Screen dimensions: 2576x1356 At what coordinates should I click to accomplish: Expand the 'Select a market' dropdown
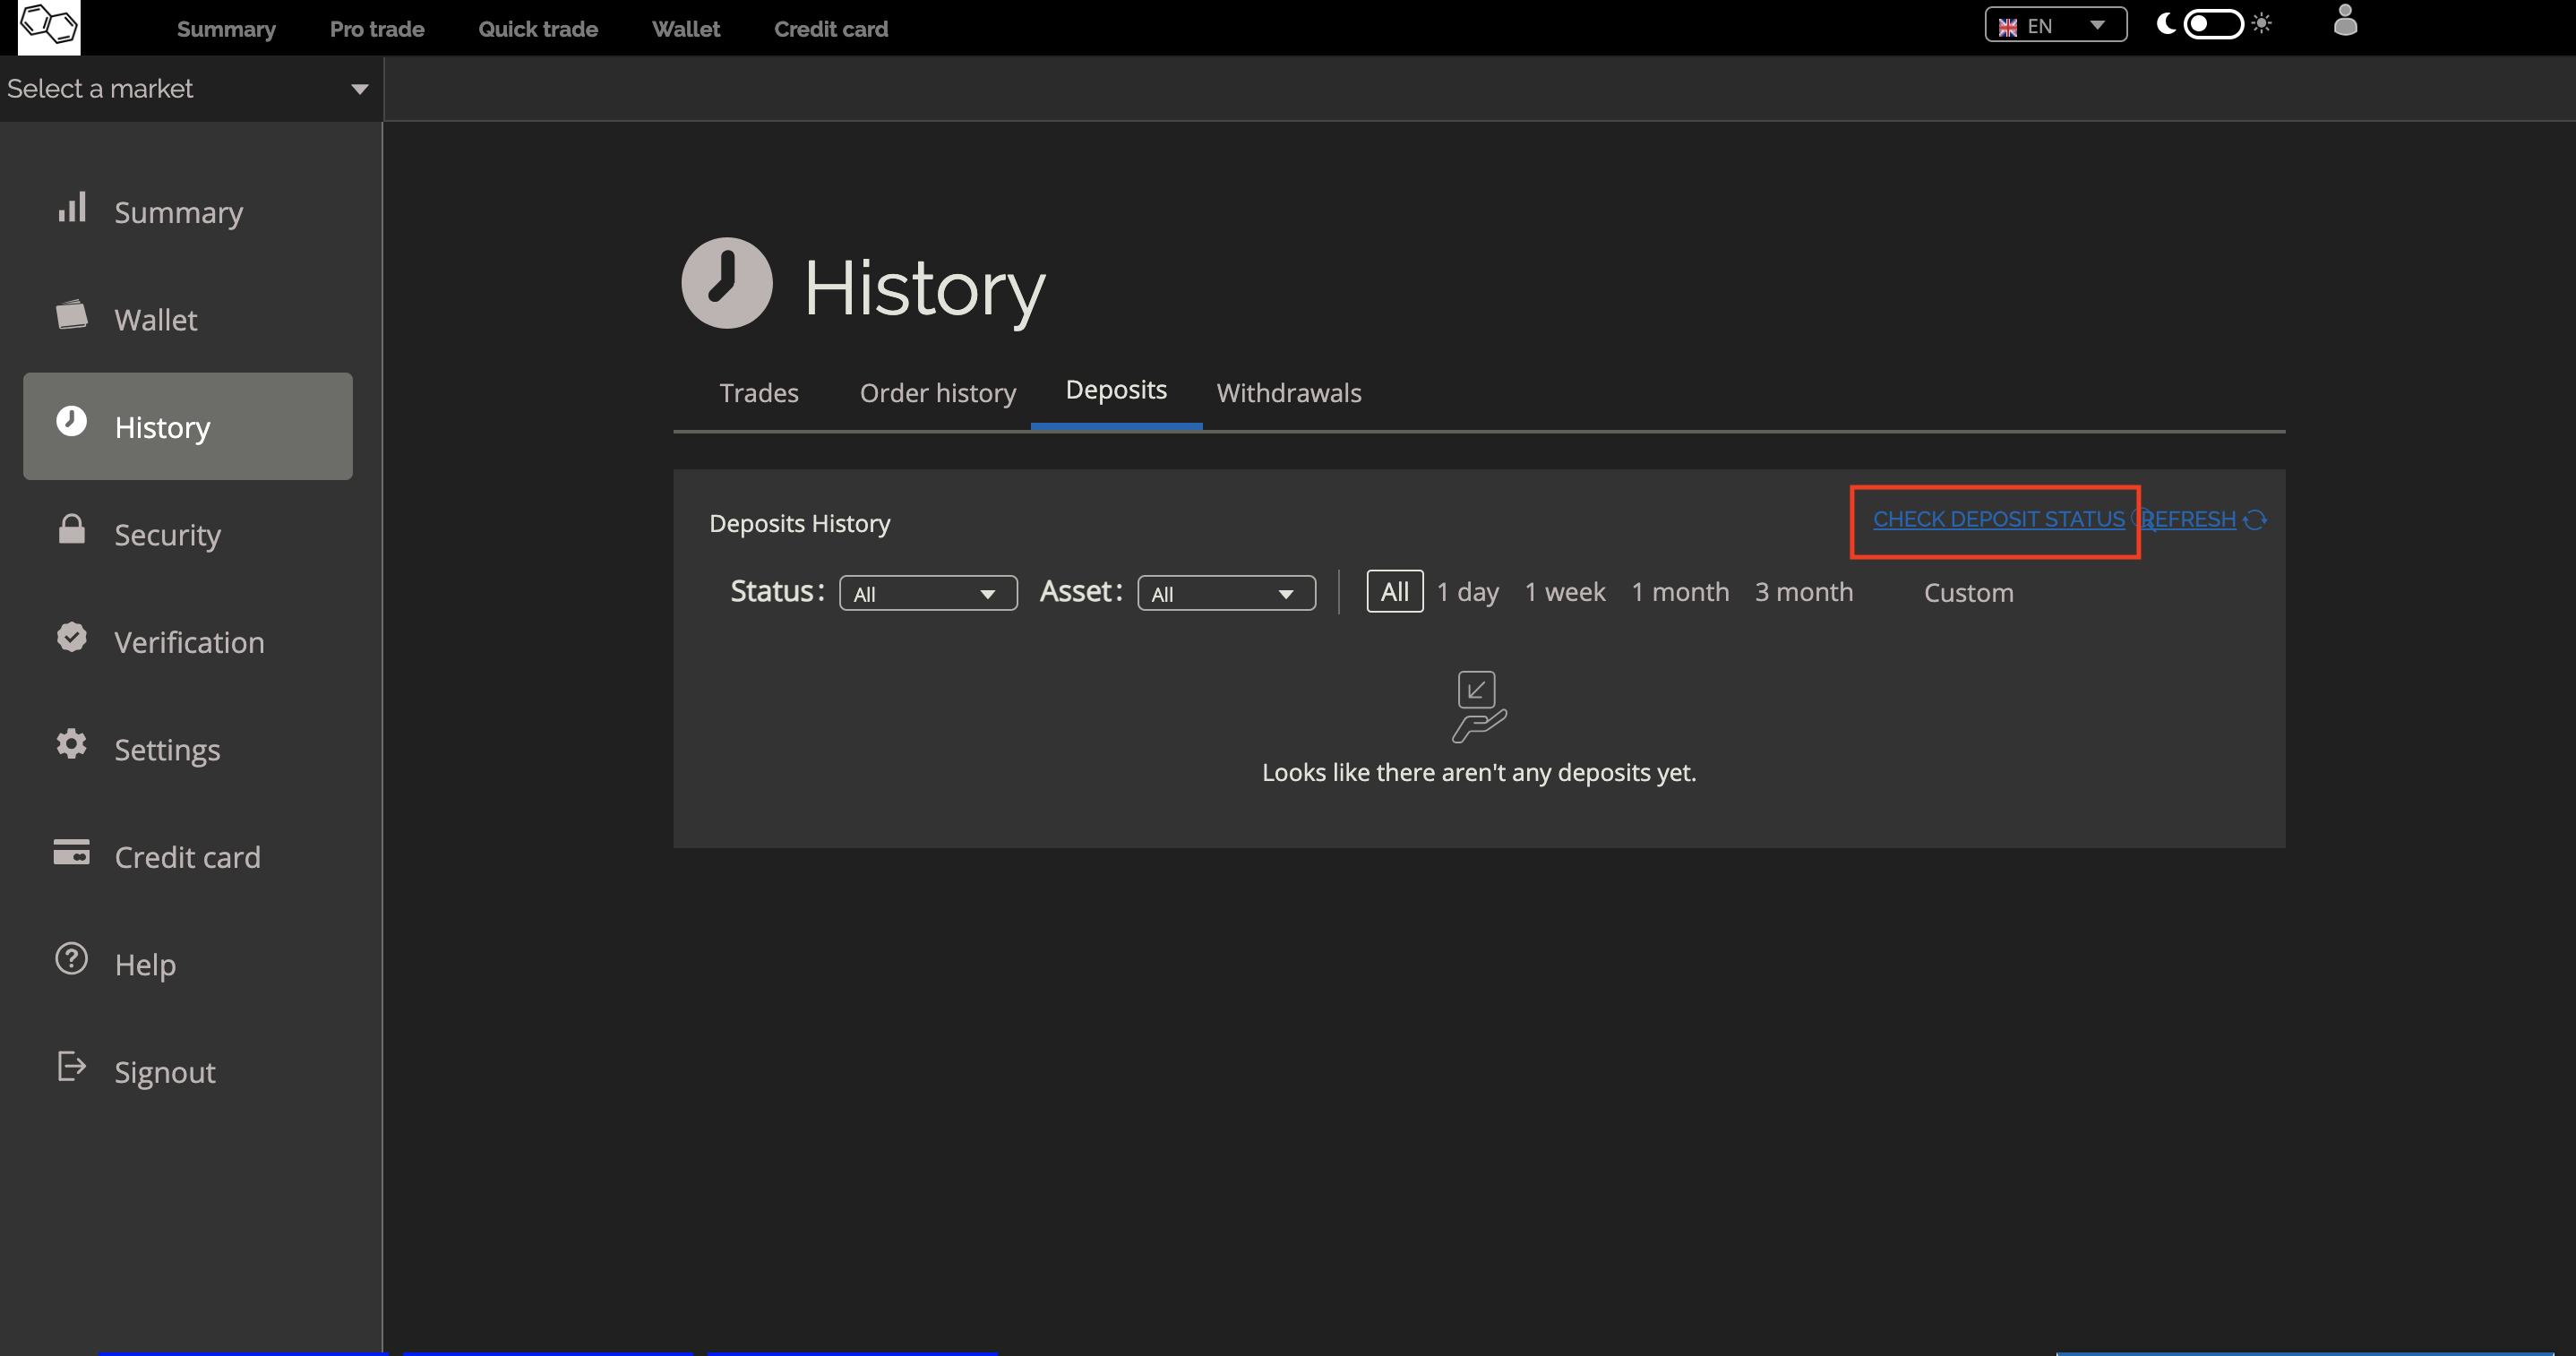(x=188, y=89)
